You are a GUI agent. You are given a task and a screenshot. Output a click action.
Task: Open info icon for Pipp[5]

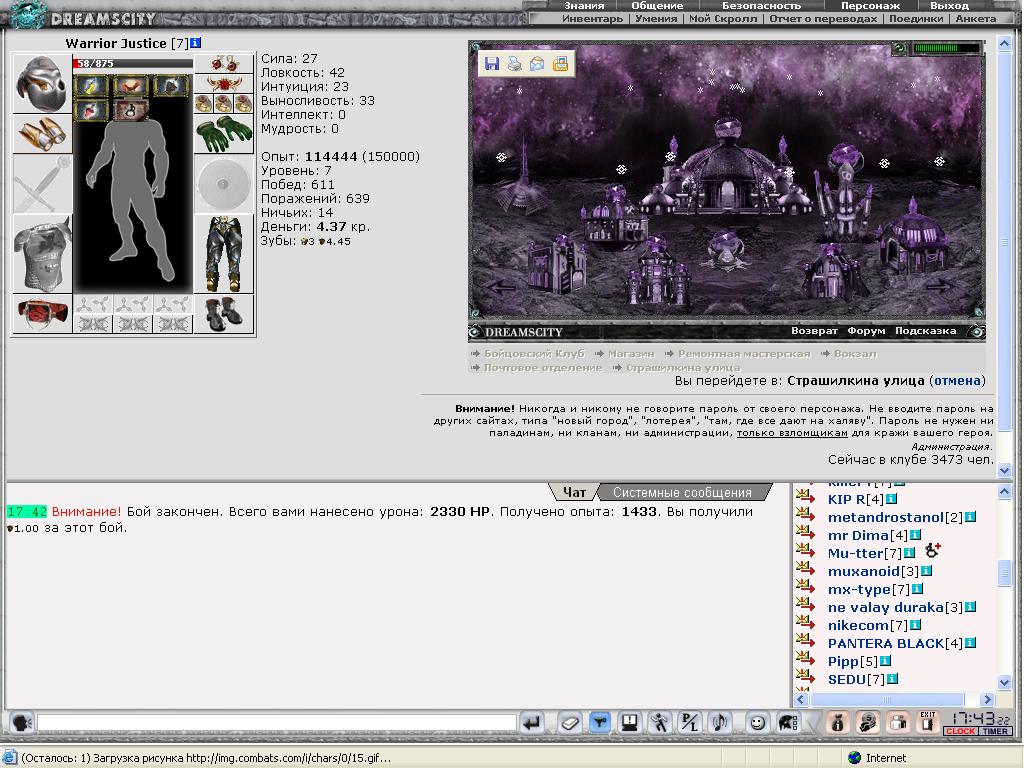pyautogui.click(x=886, y=661)
